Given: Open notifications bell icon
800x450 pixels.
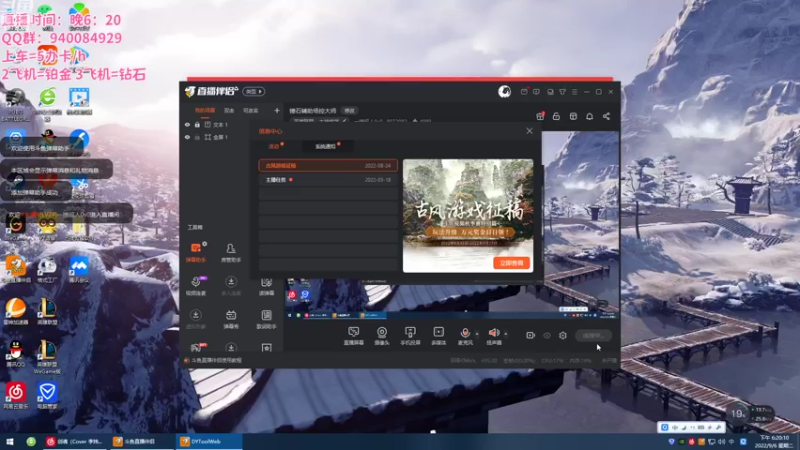Looking at the screenshot, I should 589,116.
